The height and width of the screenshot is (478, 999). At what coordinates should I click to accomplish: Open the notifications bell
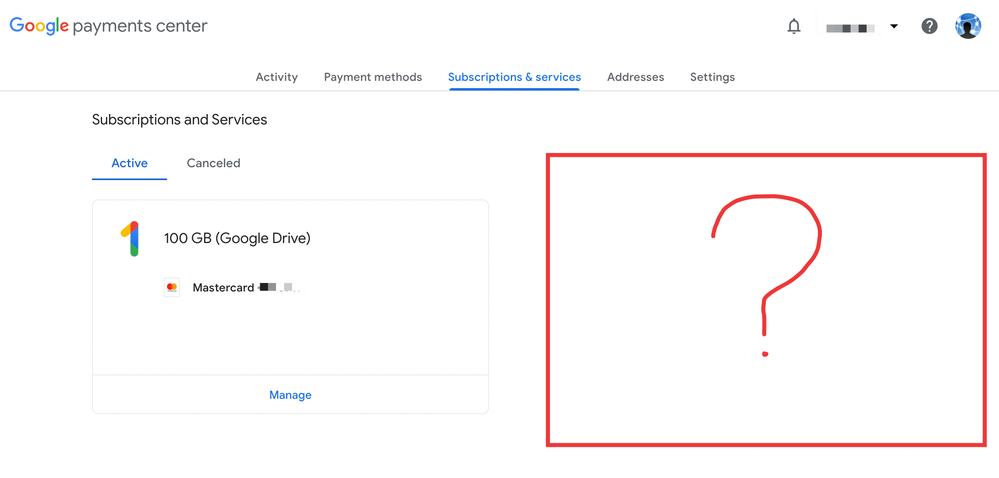coord(794,27)
